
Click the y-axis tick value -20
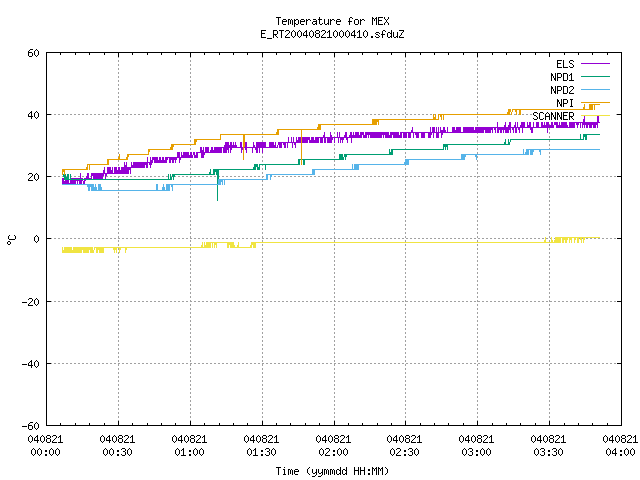(31, 302)
